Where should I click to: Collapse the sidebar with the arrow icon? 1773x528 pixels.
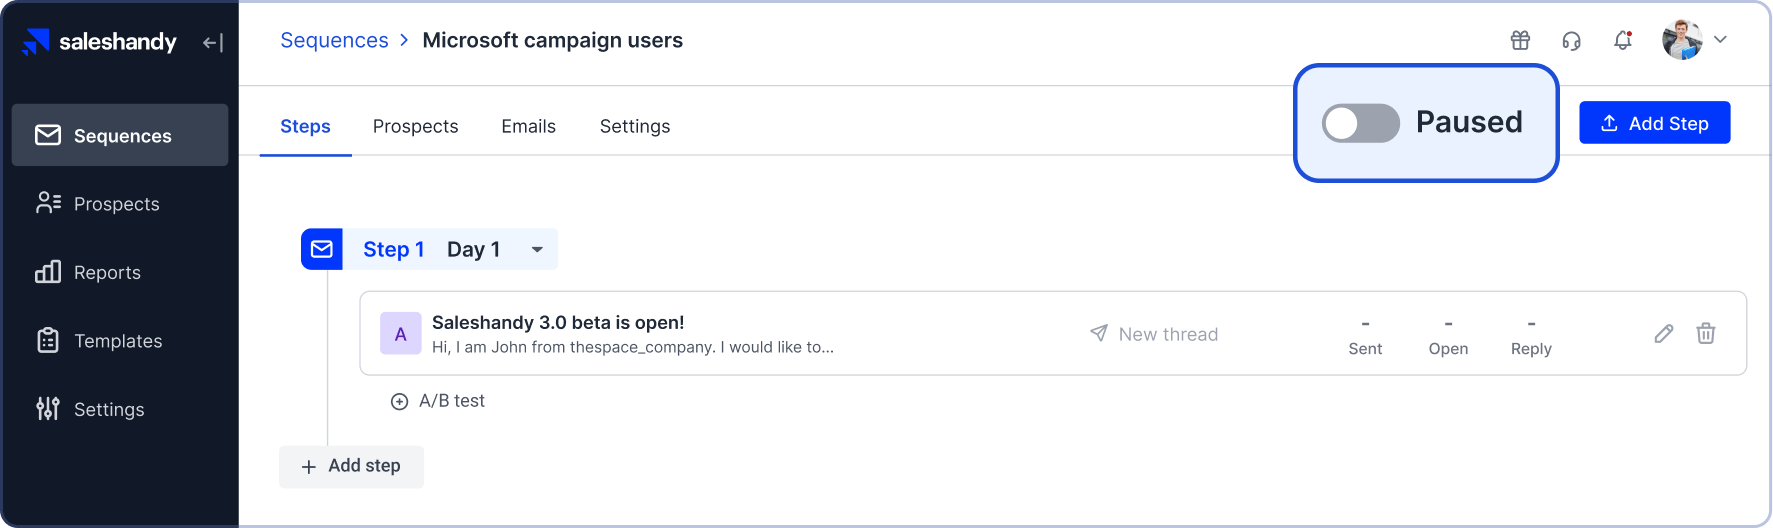[213, 42]
